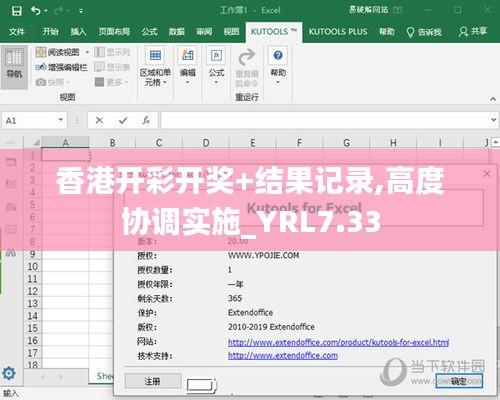Expand the formula bar chevron
Viewport: 500px width, 400px height.
[494, 119]
